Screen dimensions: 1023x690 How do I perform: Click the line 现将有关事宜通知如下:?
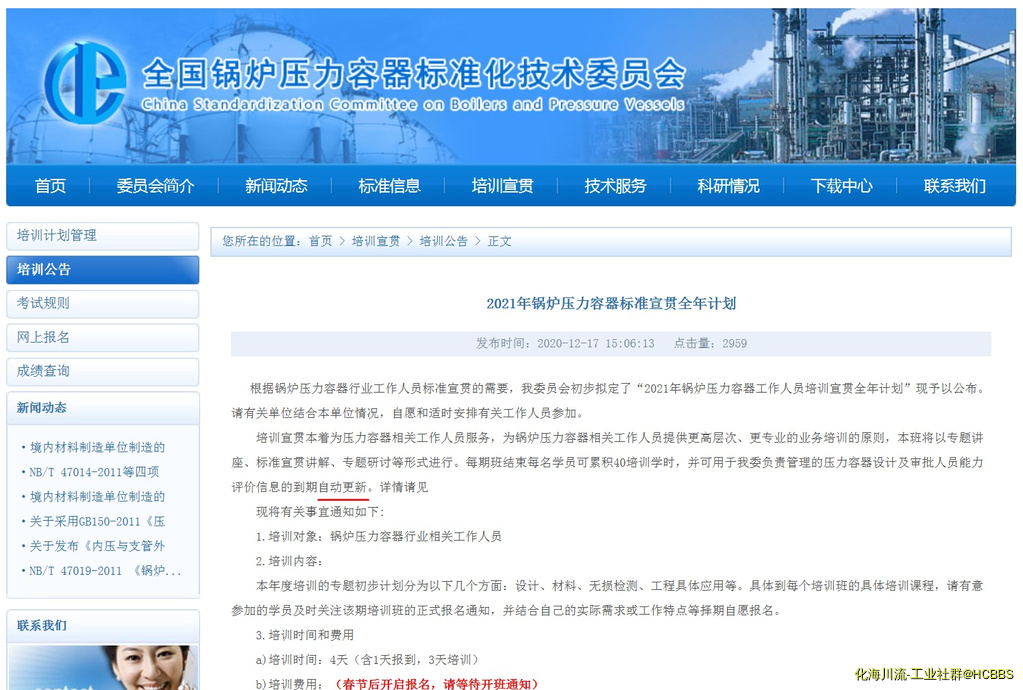(x=320, y=513)
